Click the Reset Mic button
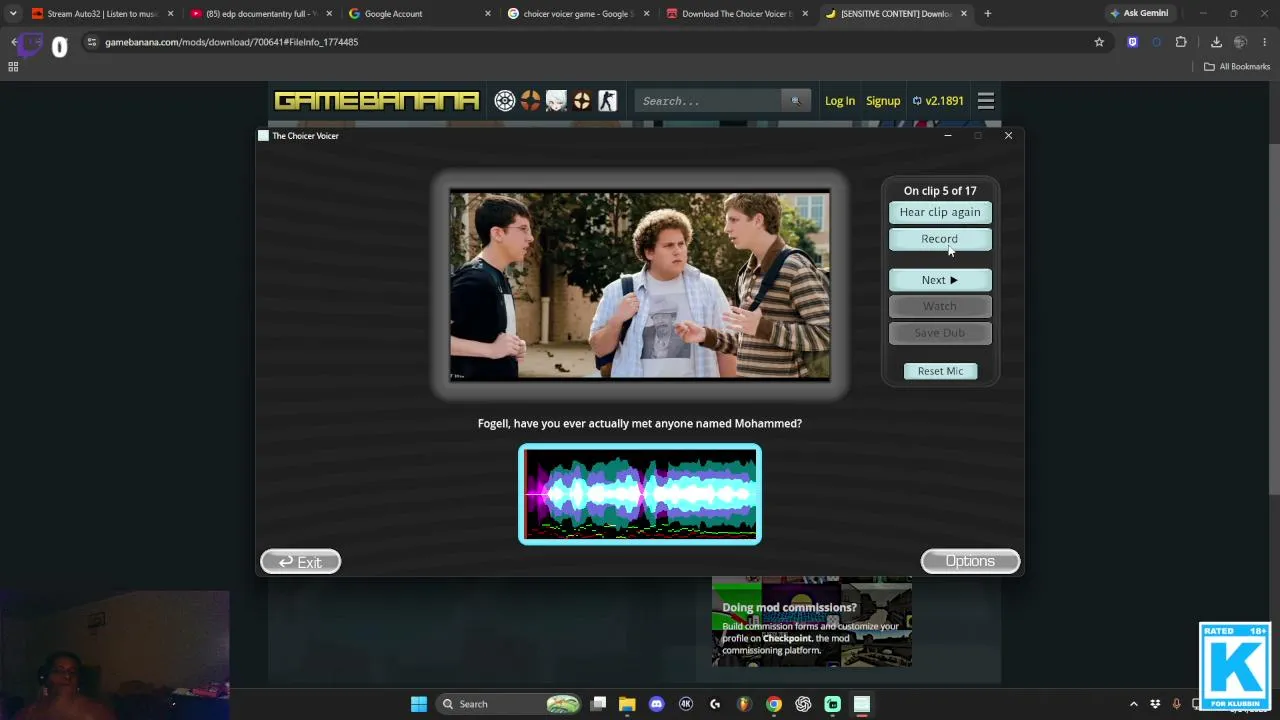 [x=940, y=371]
